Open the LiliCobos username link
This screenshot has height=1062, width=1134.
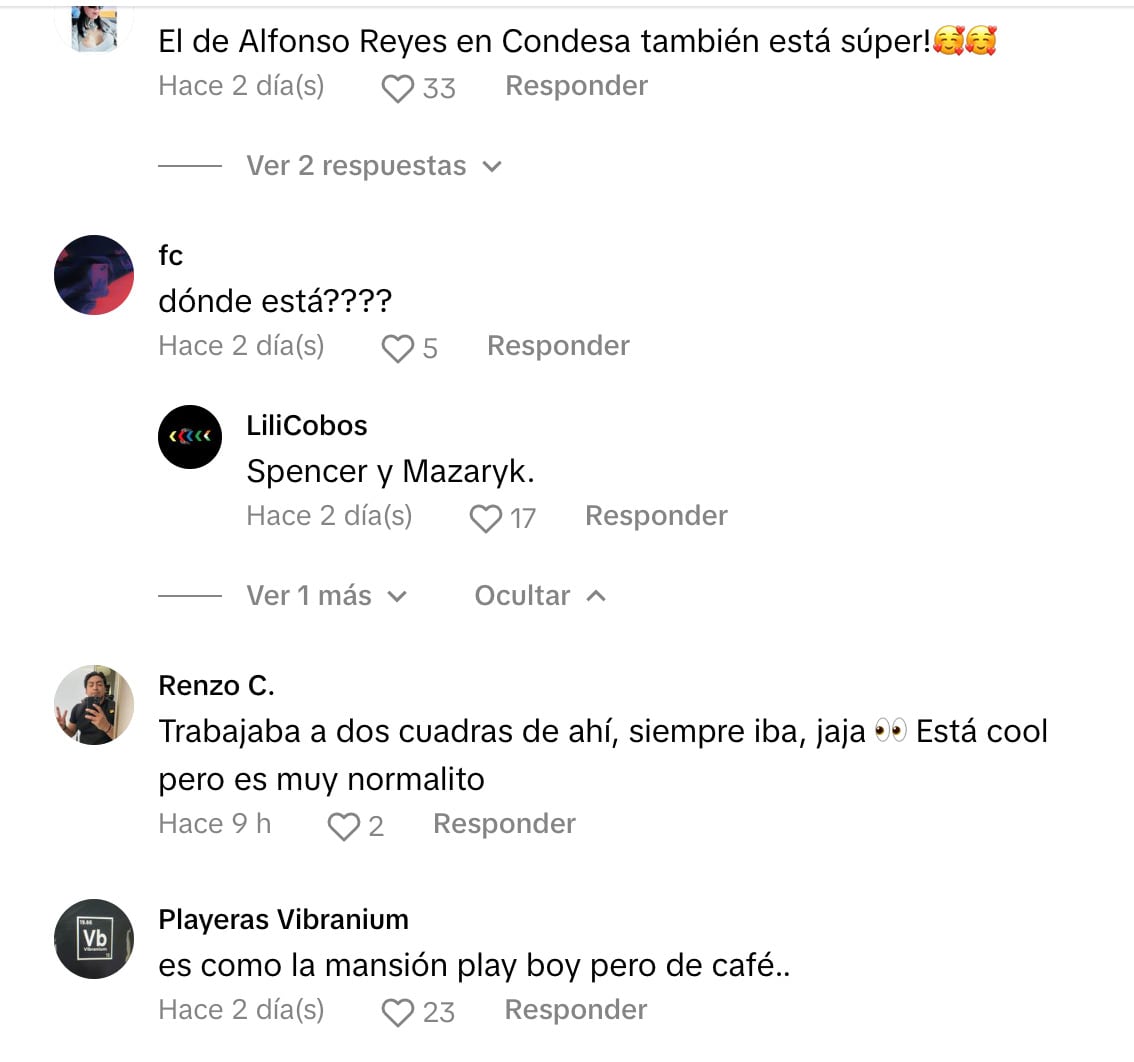point(307,425)
